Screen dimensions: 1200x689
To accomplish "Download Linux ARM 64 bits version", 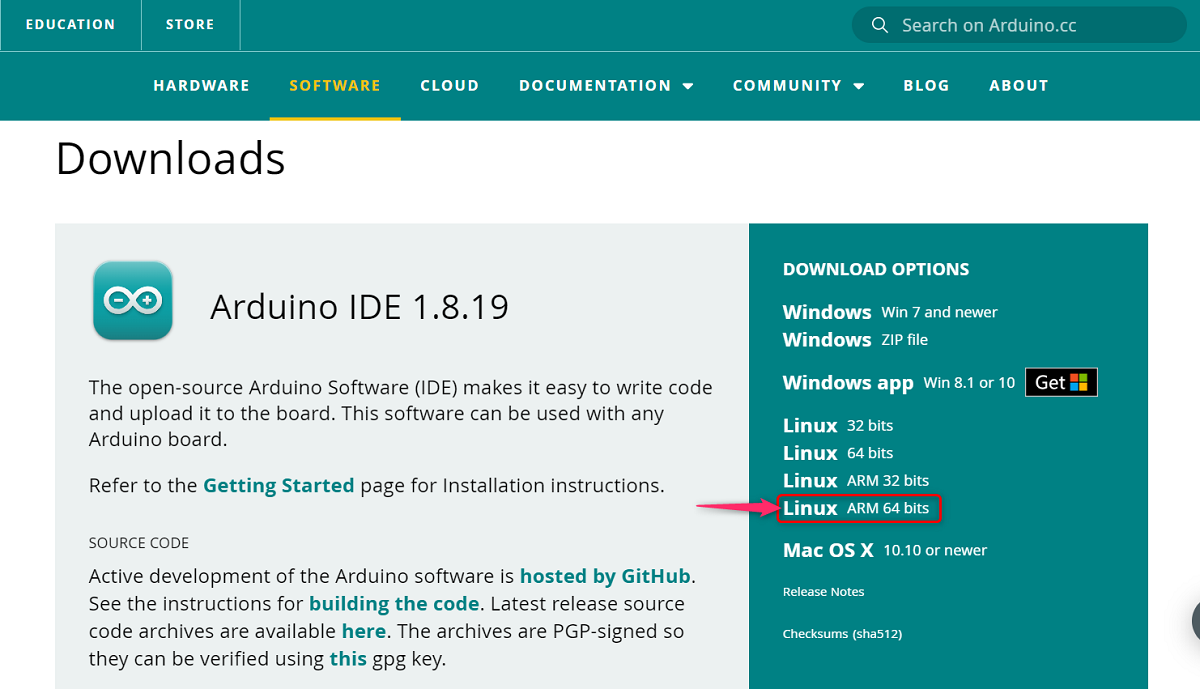I will tap(856, 508).
